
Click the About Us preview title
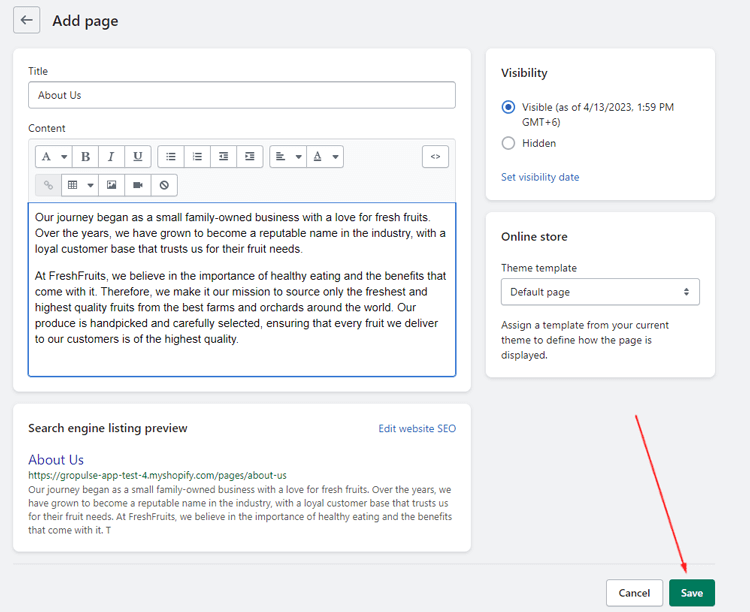pyautogui.click(x=56, y=459)
